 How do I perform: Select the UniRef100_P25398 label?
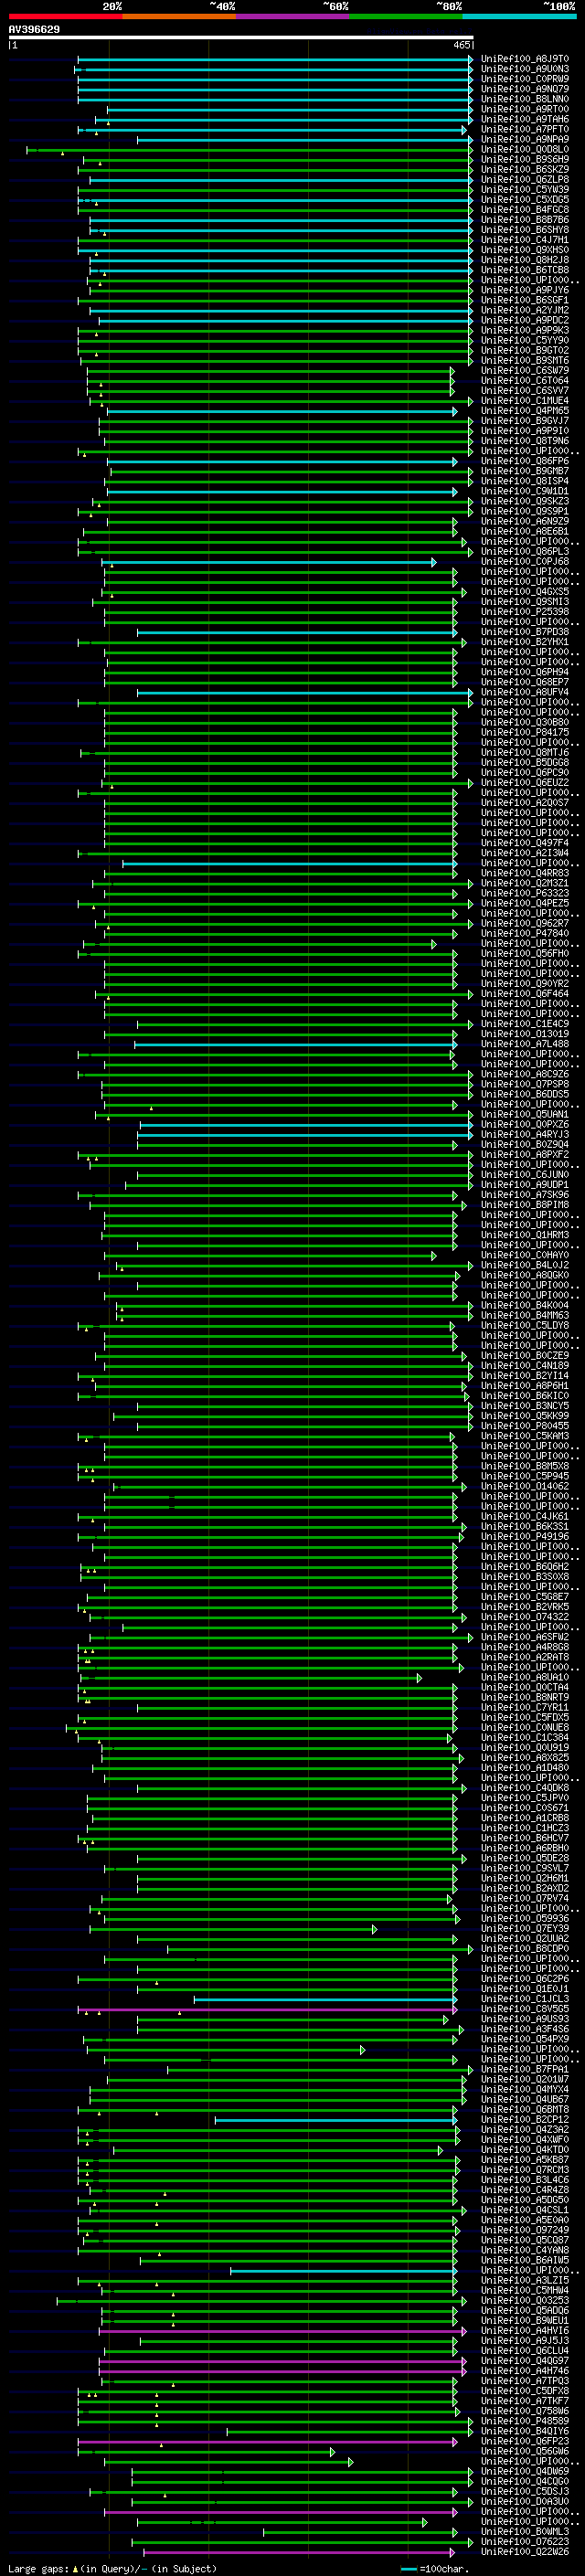point(525,611)
